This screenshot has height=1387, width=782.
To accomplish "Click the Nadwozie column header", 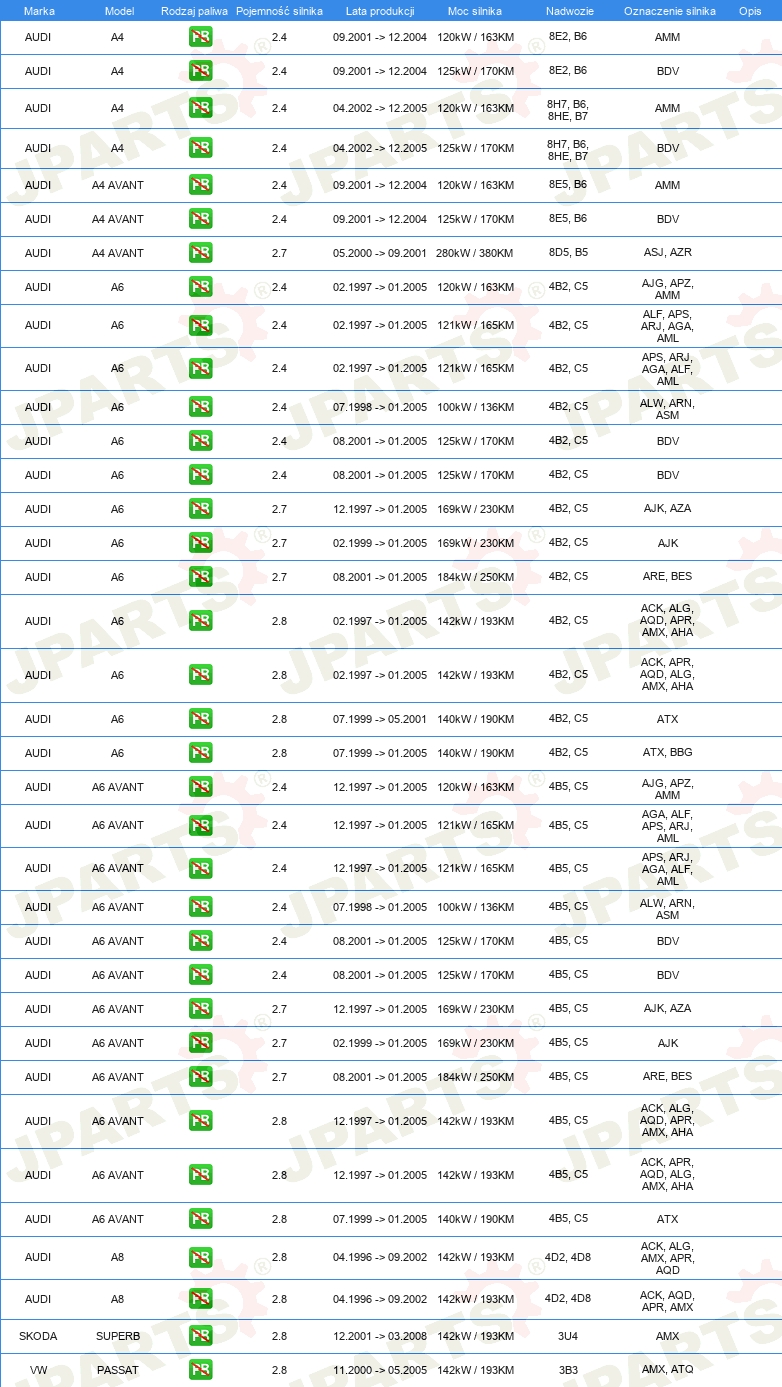I will coord(569,11).
